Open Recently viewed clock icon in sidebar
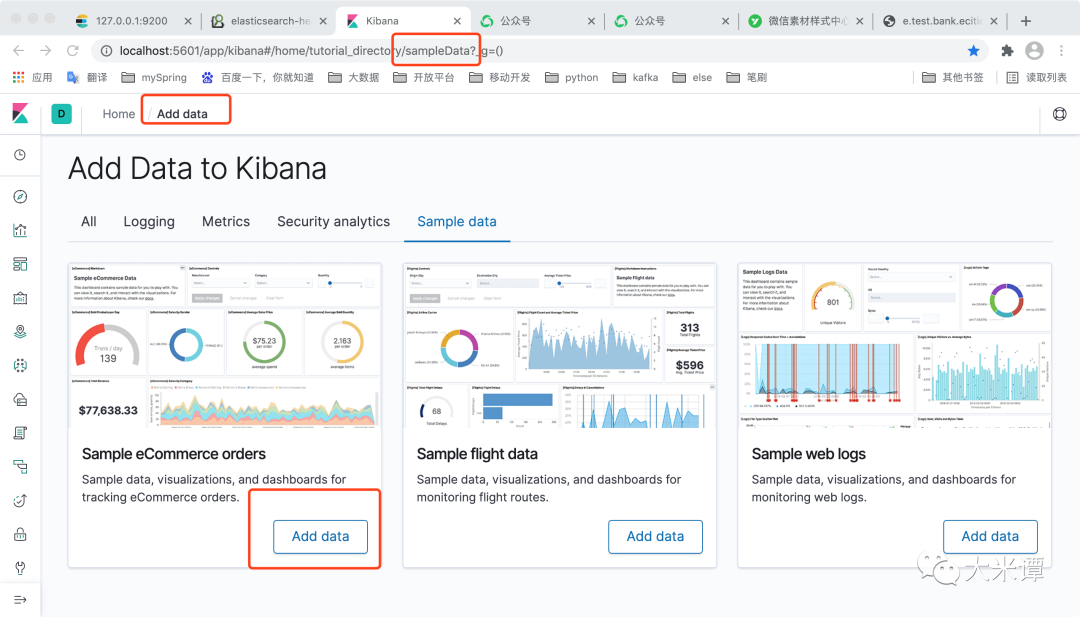 (x=20, y=155)
